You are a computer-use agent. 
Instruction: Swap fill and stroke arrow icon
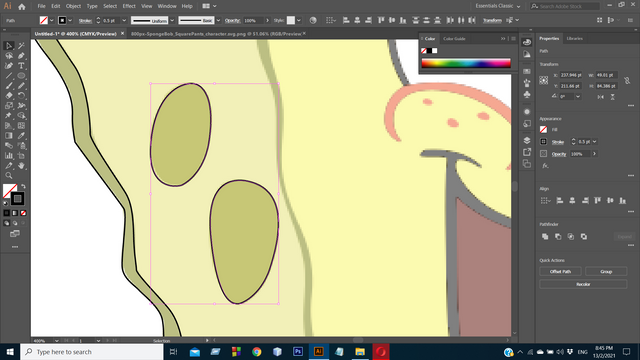click(23, 187)
